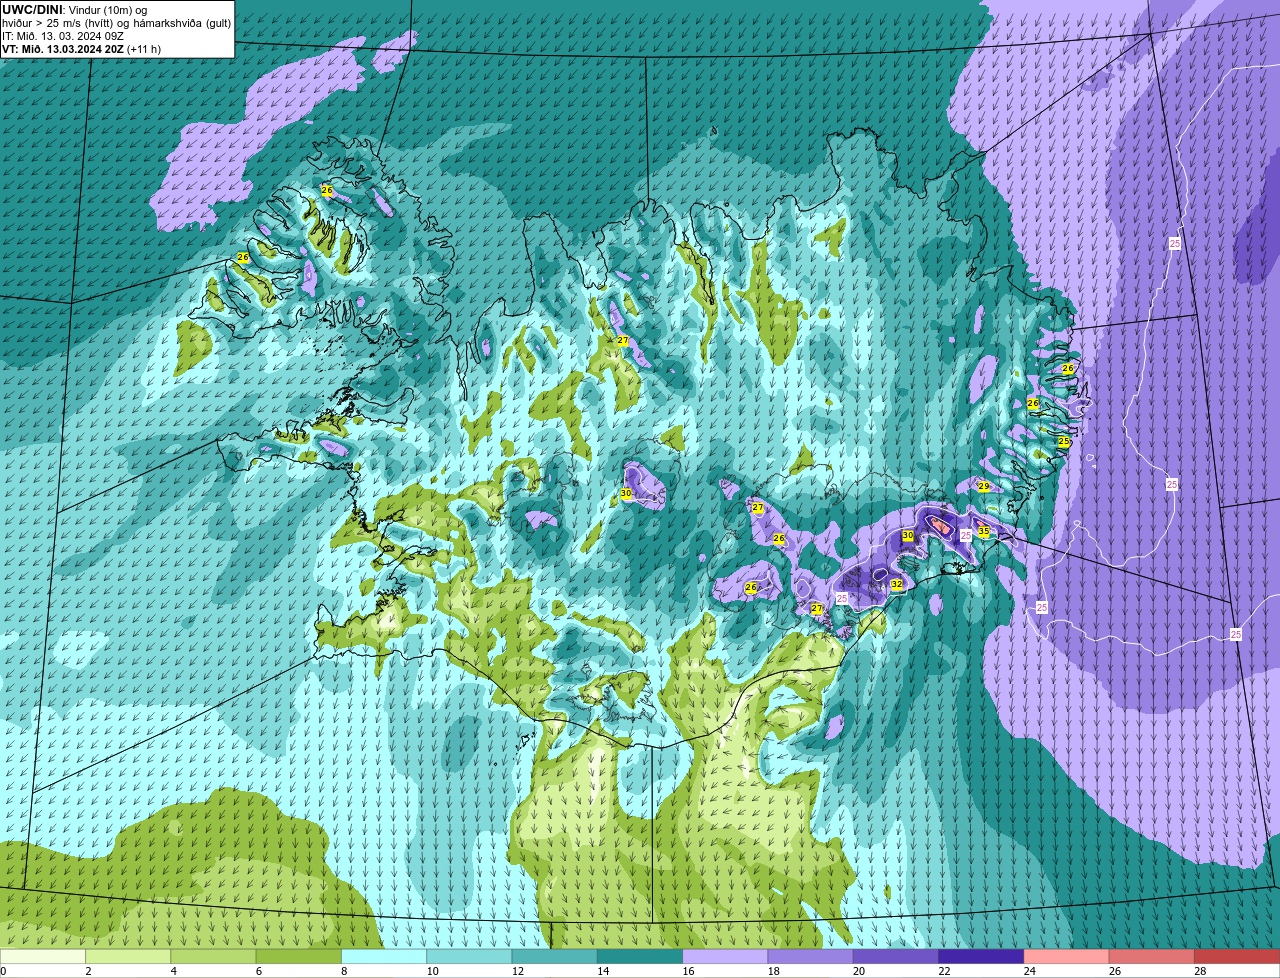
Task: Click the 'IT: Mið. 13. 03. 2024 09Z' line
Action: 62,36
